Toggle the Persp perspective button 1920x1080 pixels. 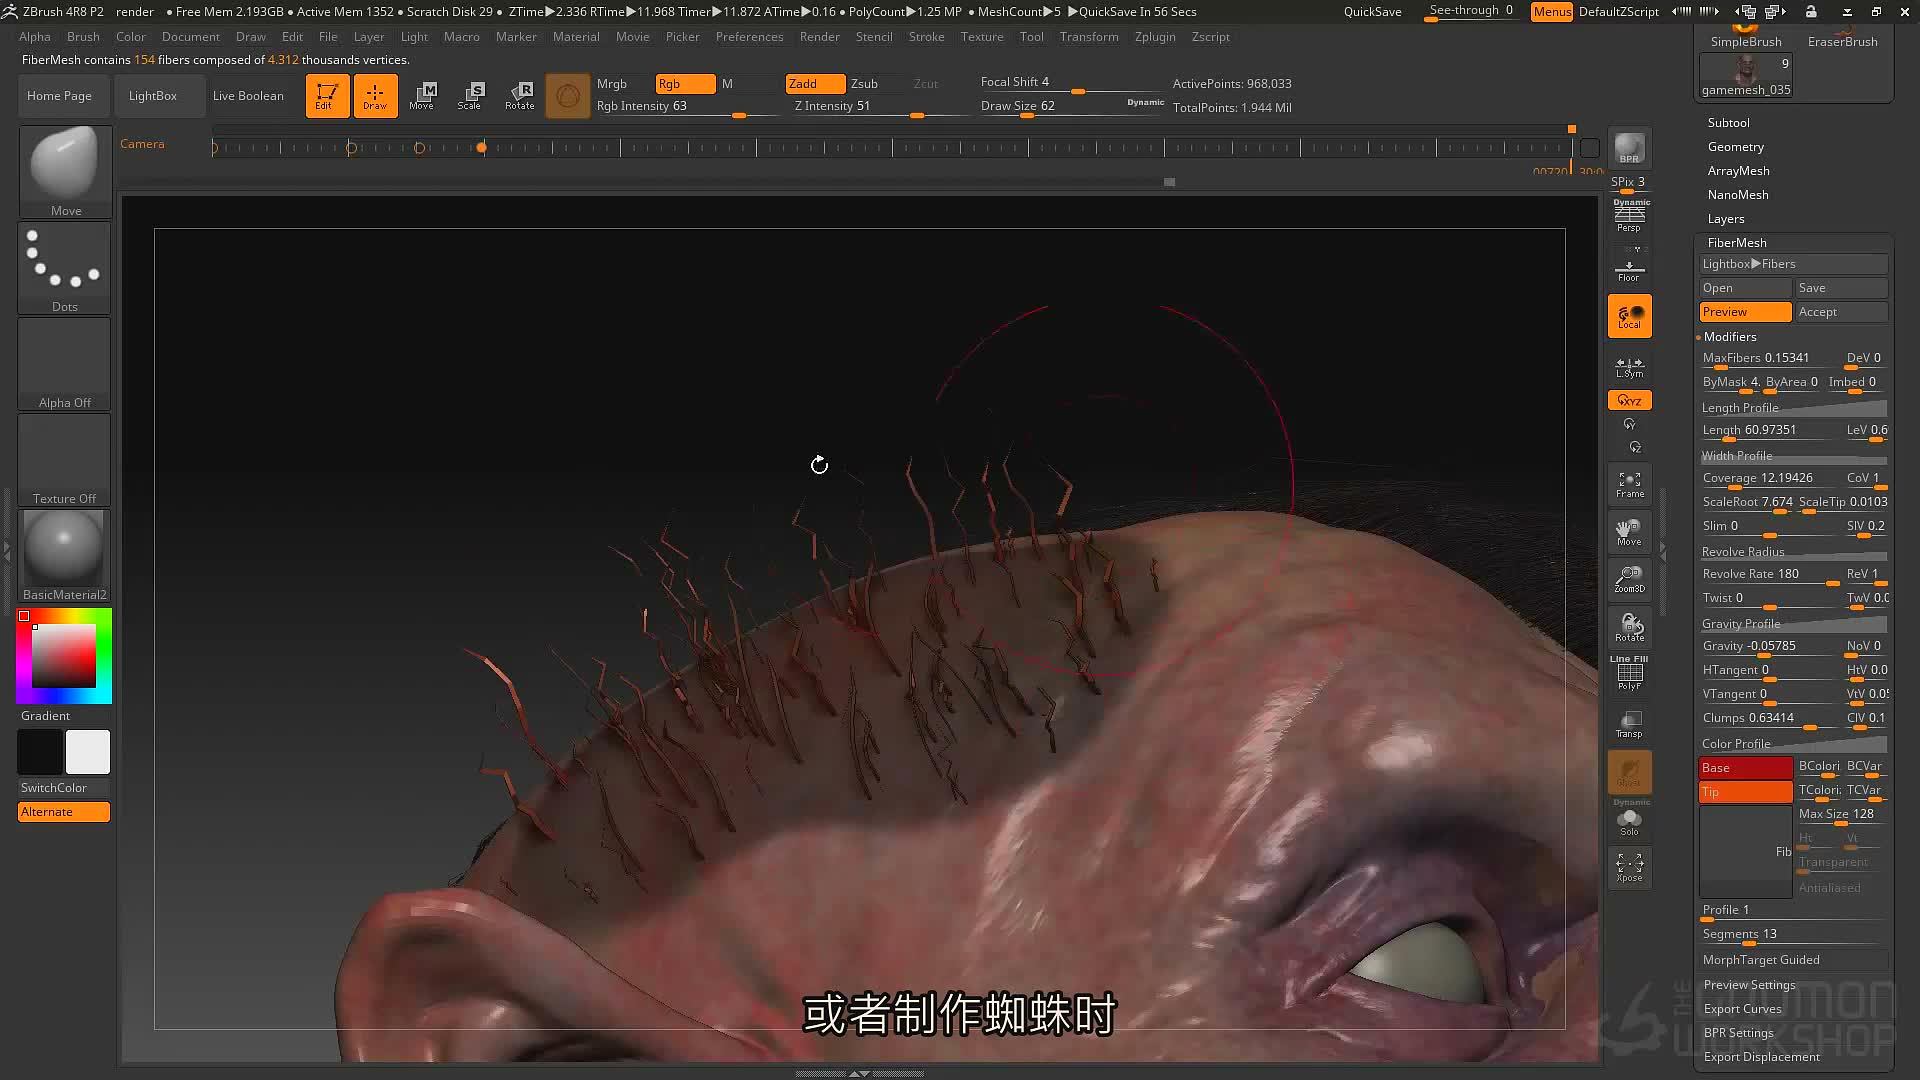click(1629, 216)
